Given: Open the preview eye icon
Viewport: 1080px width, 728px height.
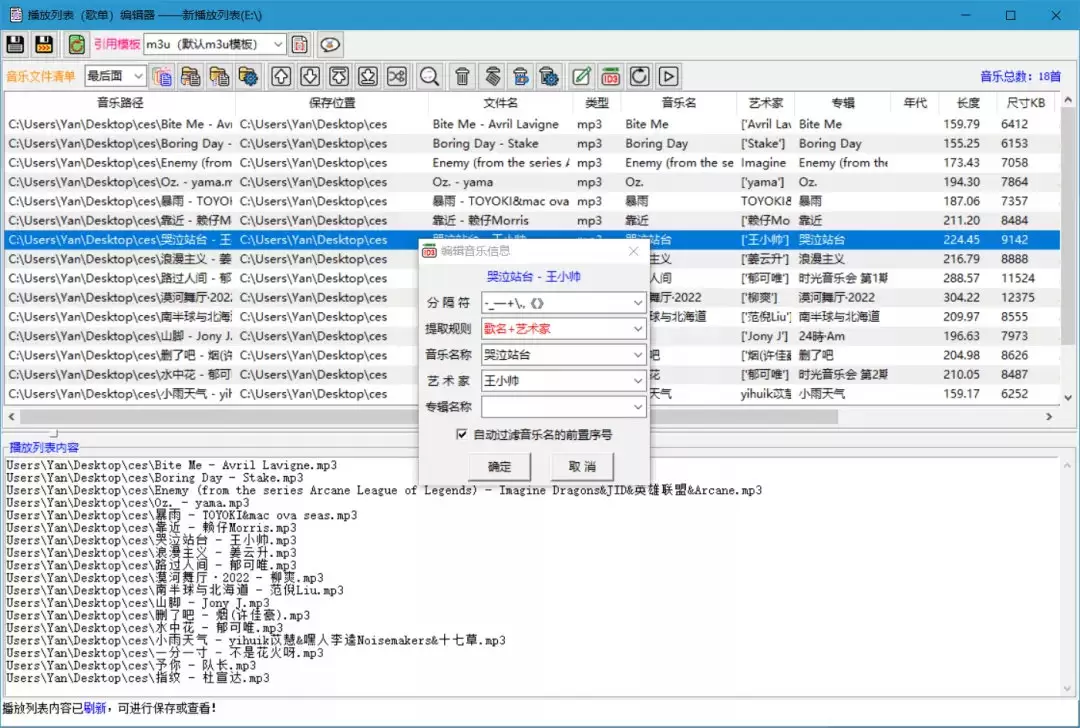Looking at the screenshot, I should 330,45.
